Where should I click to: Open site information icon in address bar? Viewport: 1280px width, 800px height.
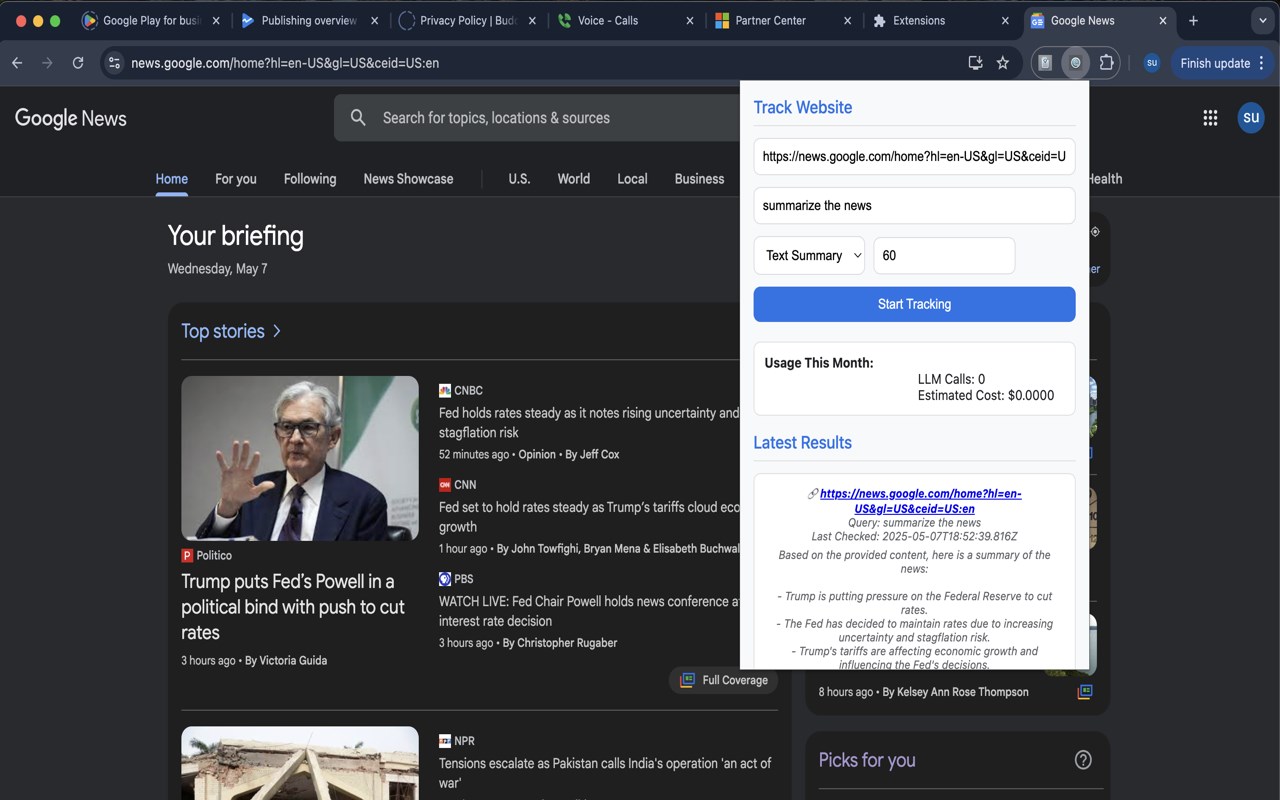(x=114, y=63)
